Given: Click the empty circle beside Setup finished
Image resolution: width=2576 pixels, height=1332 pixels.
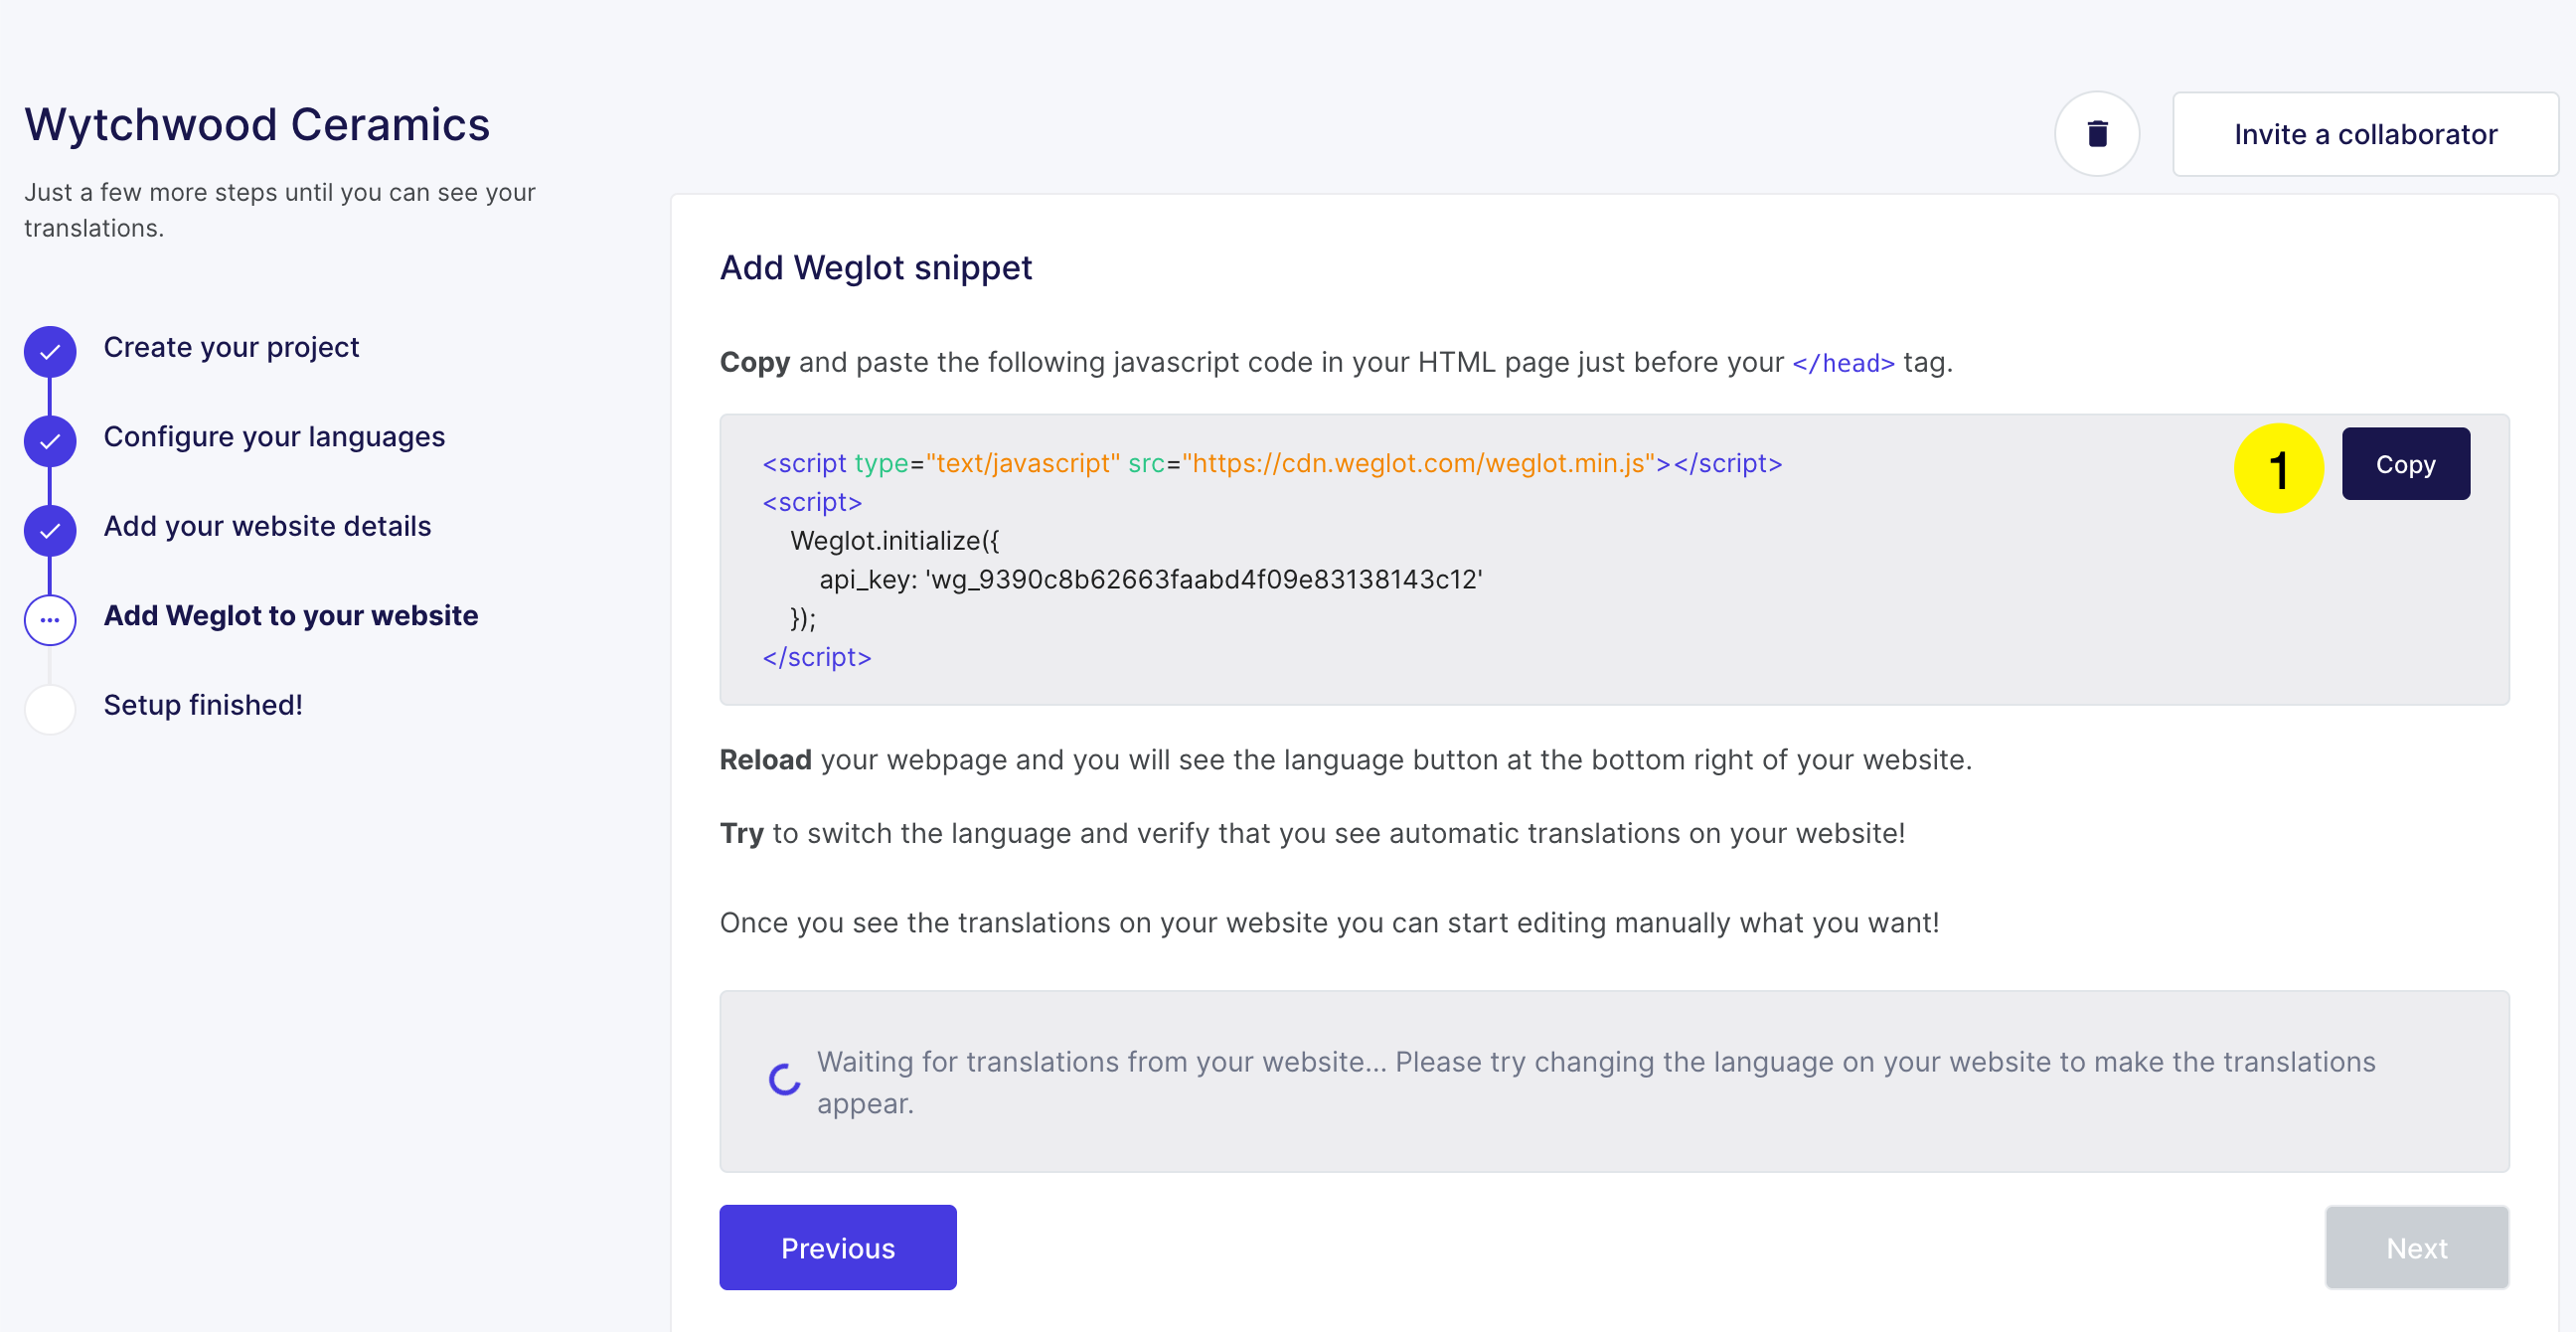Looking at the screenshot, I should pos(50,709).
